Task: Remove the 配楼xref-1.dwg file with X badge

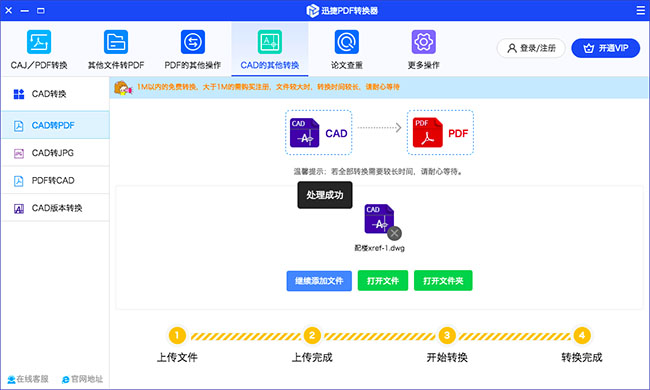Action: (x=394, y=233)
